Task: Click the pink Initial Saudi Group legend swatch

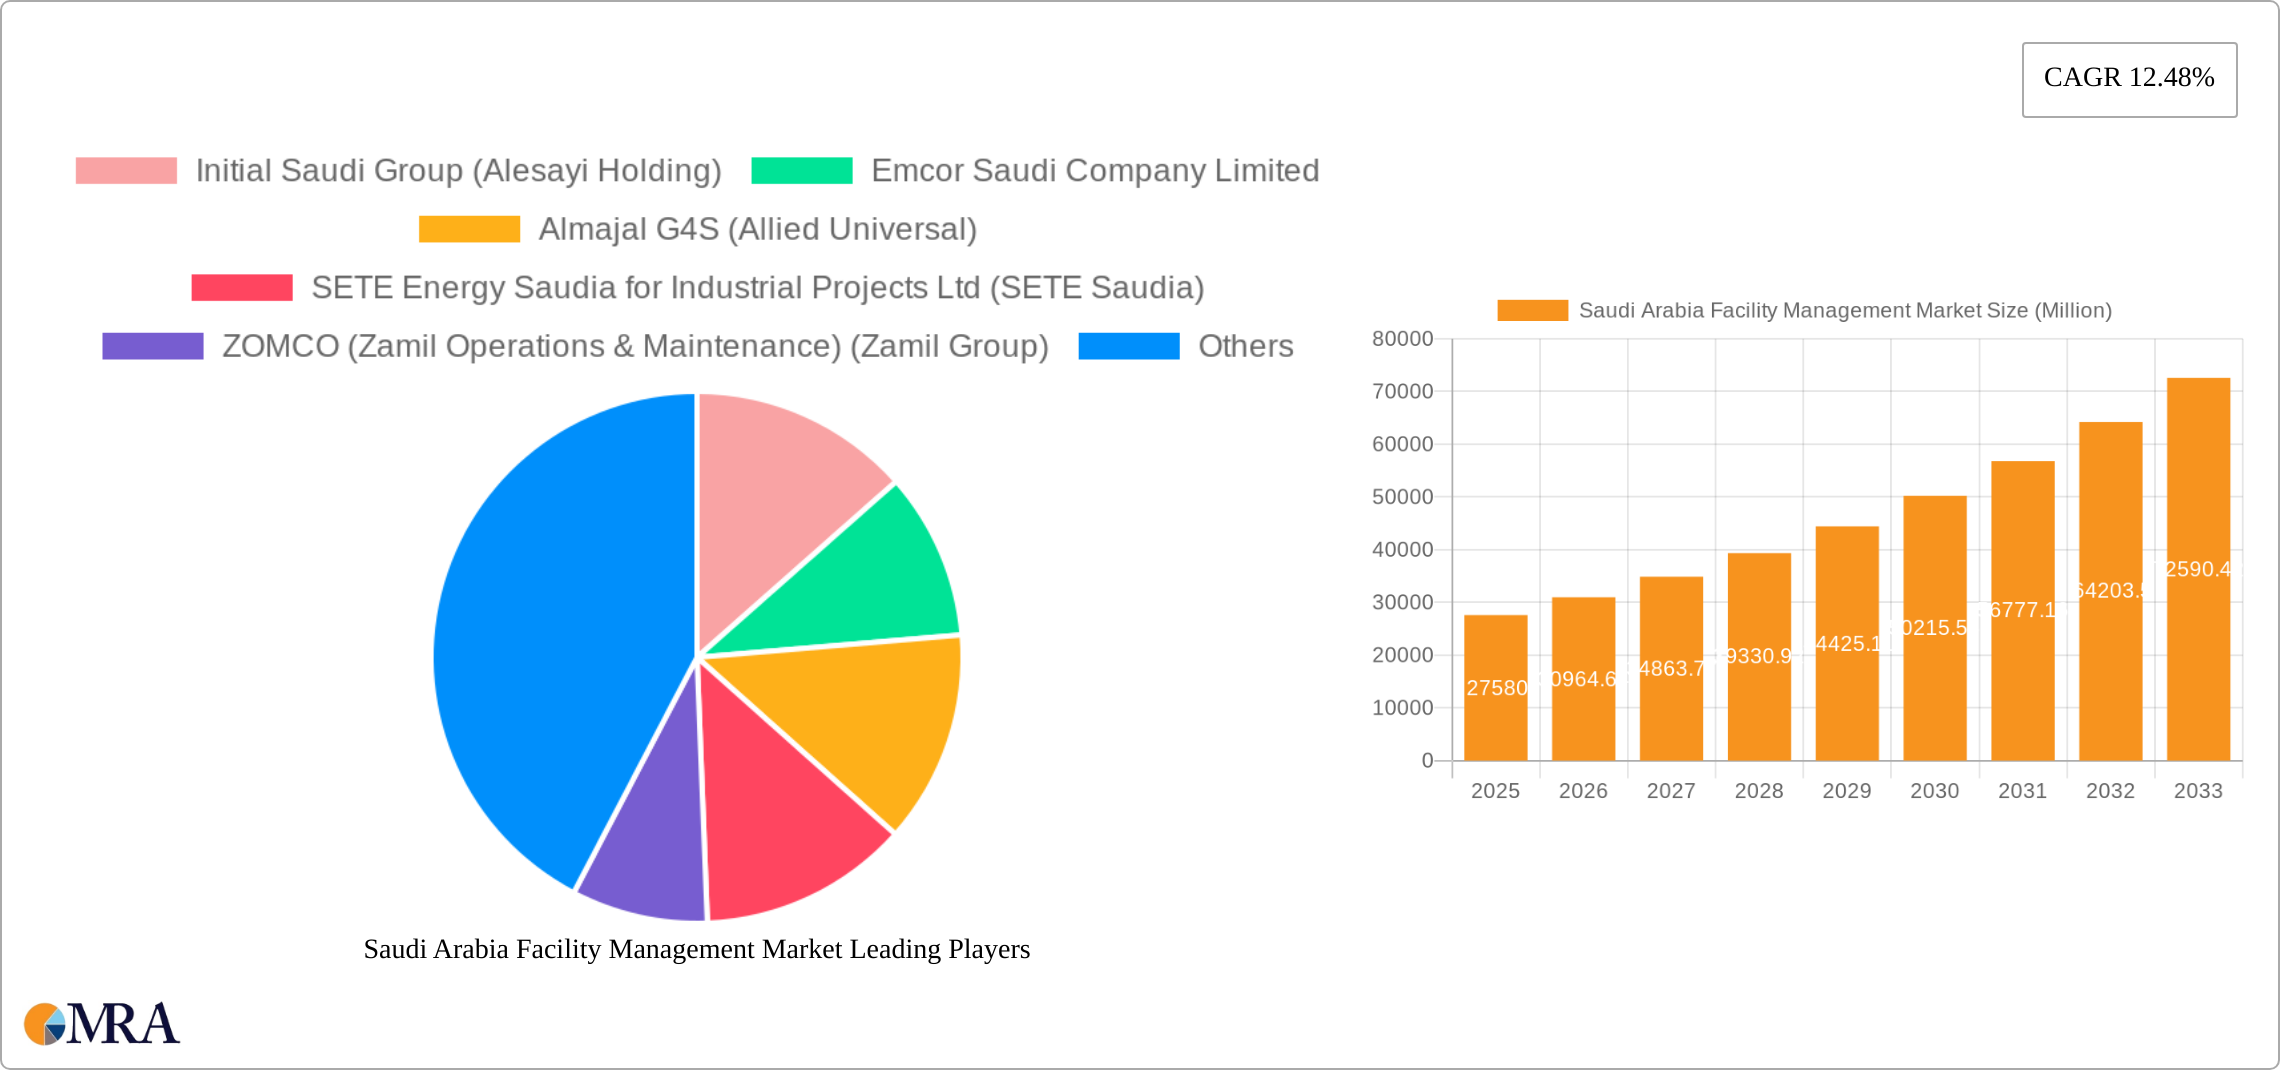Action: tap(126, 171)
